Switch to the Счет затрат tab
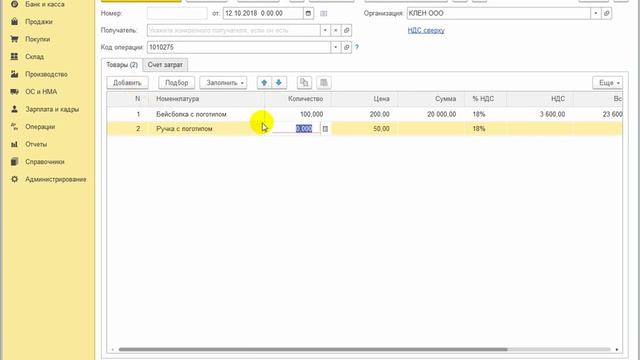The width and height of the screenshot is (640, 360). (x=165, y=65)
